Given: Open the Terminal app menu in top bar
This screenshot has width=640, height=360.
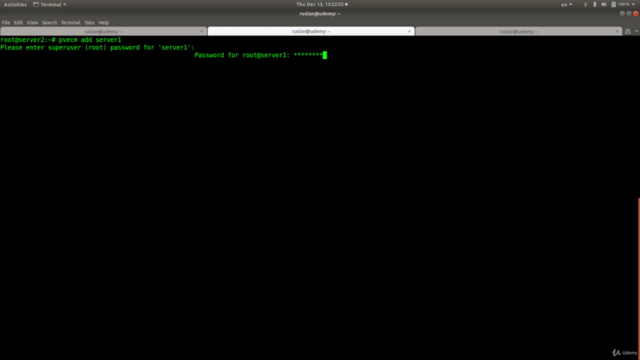Looking at the screenshot, I should point(49,4).
